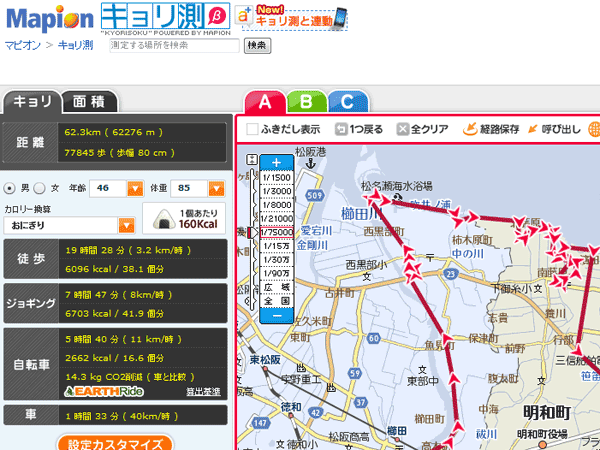Select the 男 radio button
The width and height of the screenshot is (600, 450).
pos(10,188)
